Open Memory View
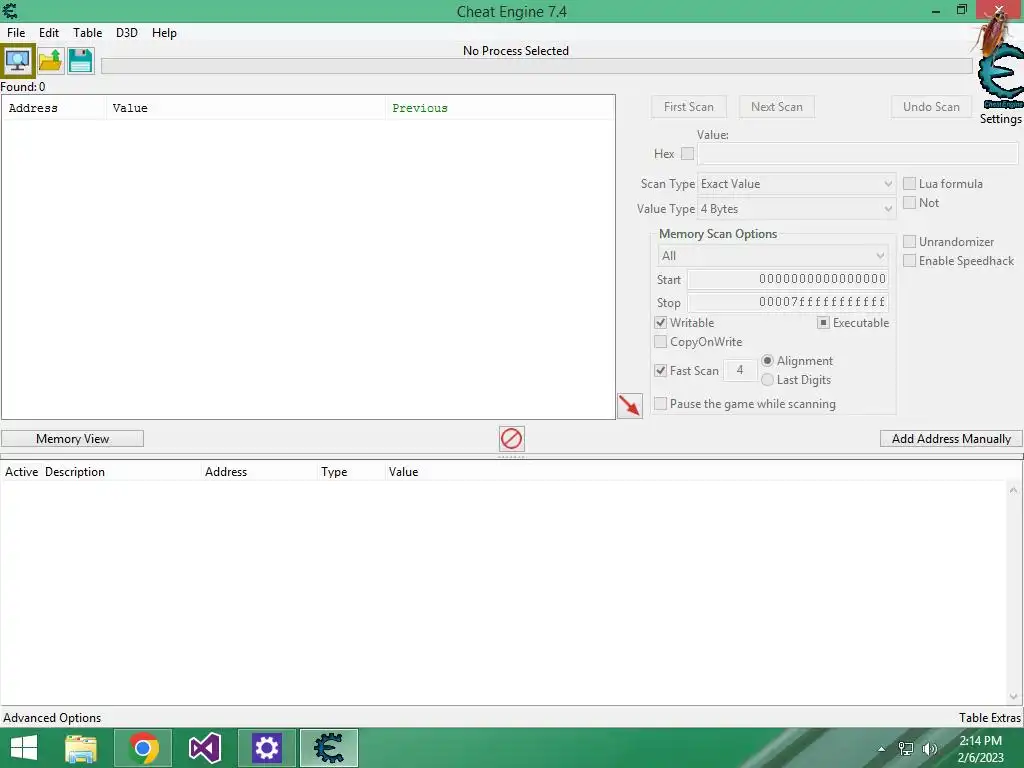1024x768 pixels. click(x=72, y=439)
